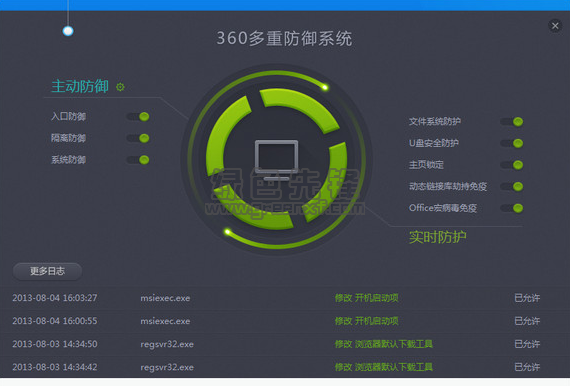
Task: Click 修改 浏览器默认下载工具 in 14:34:50 log
Action: click(x=384, y=344)
